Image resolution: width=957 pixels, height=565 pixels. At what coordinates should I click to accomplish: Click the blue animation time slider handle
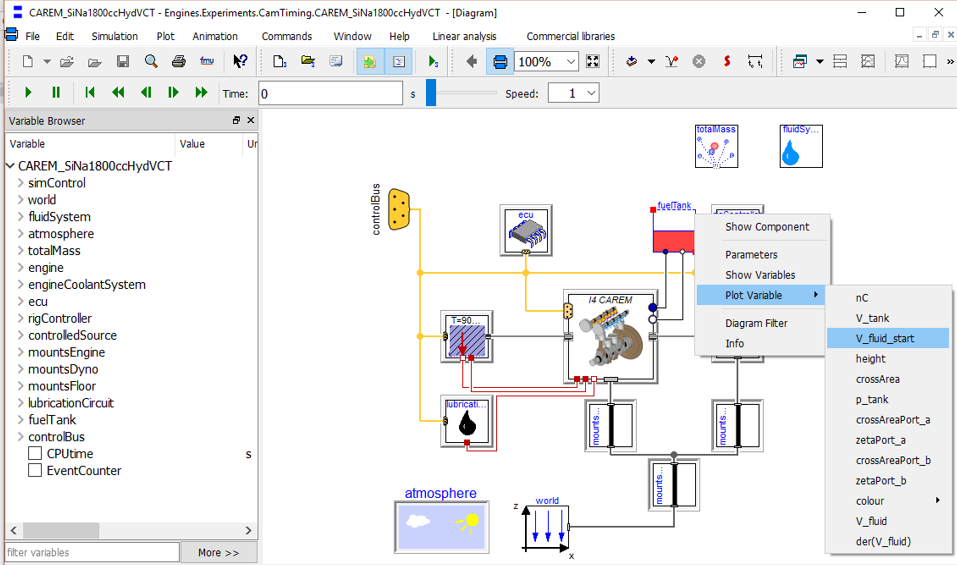coord(431,93)
